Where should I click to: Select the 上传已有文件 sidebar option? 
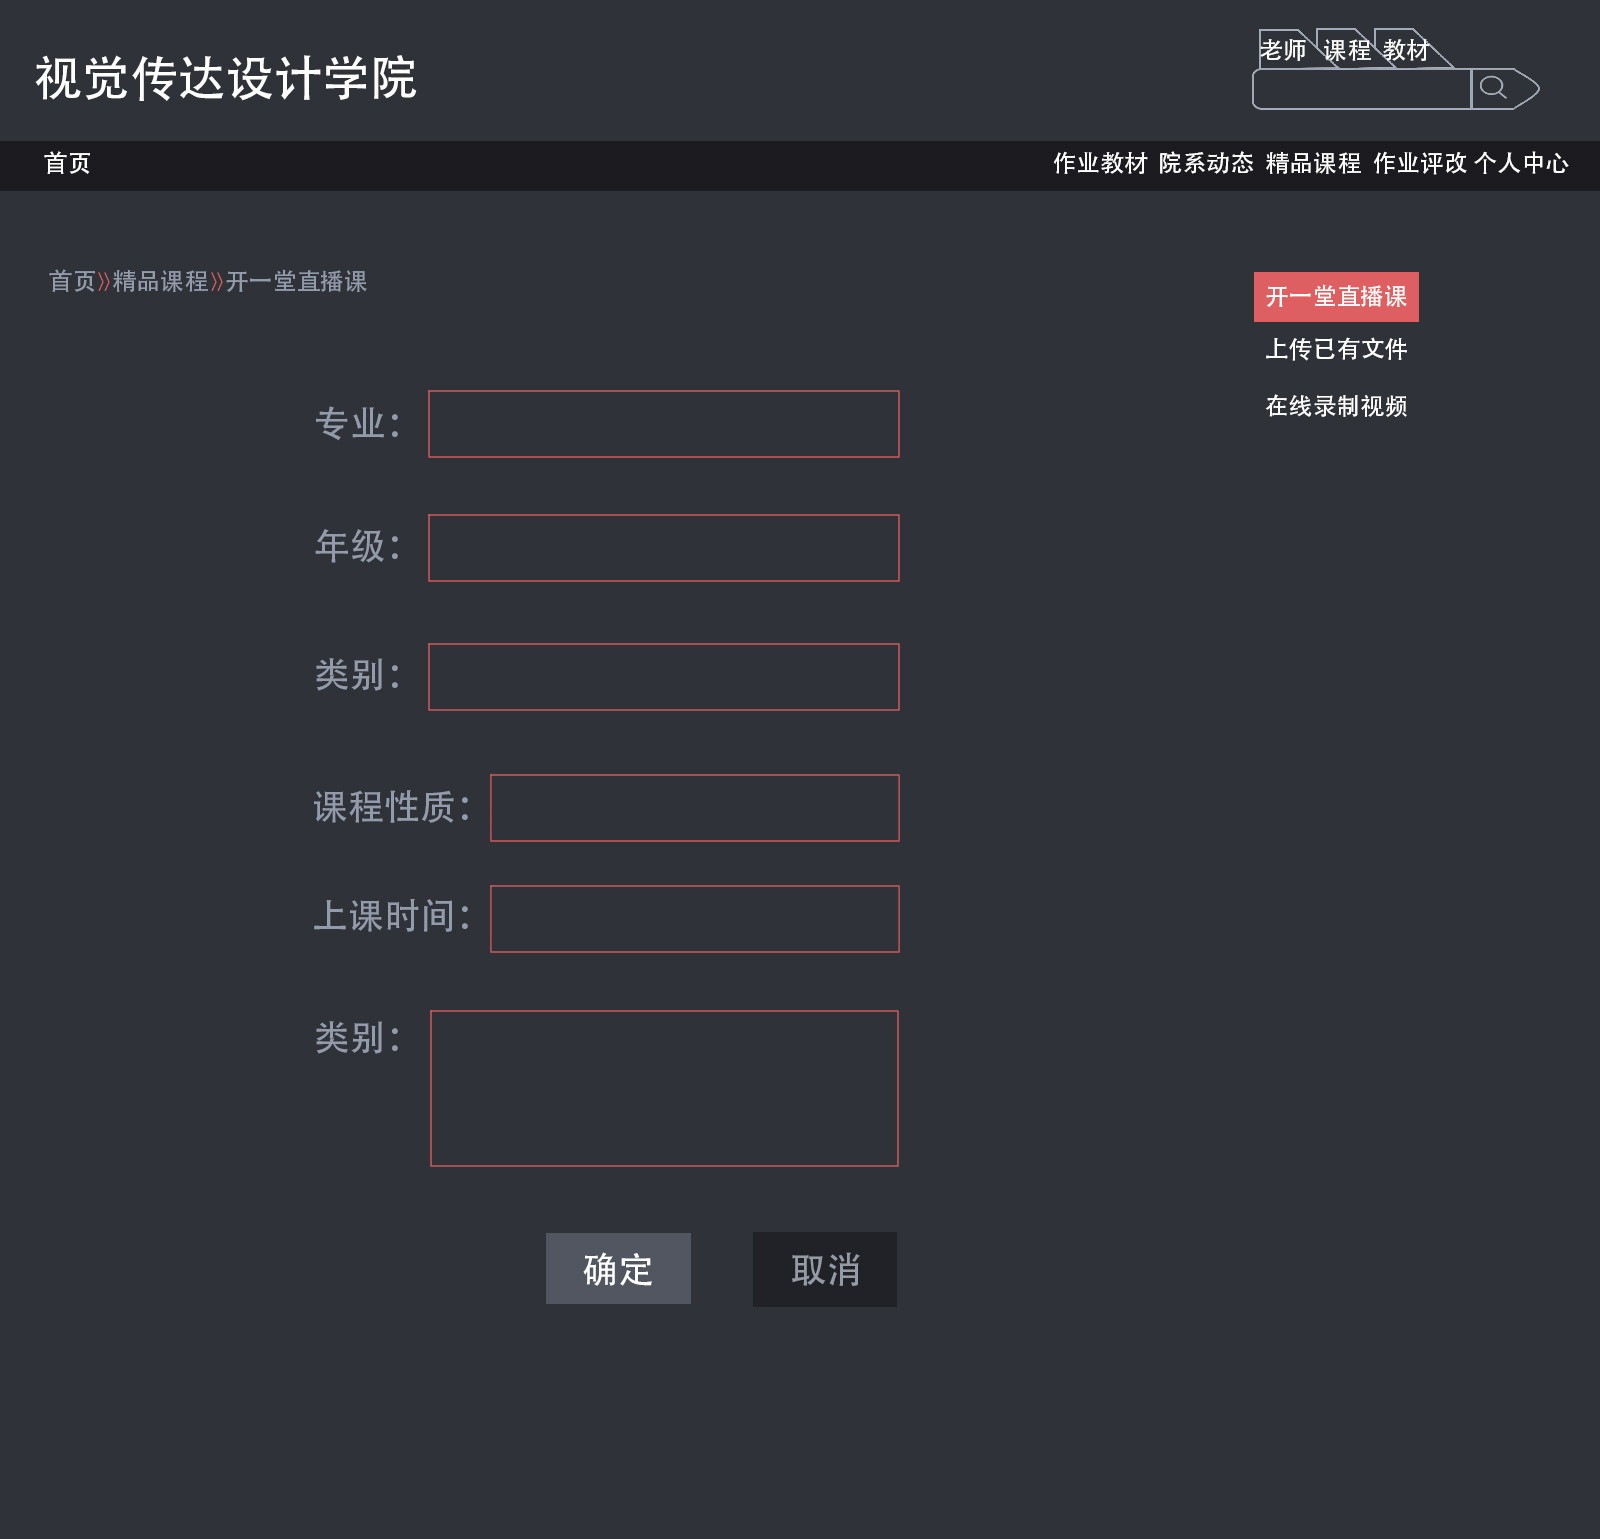click(x=1338, y=350)
